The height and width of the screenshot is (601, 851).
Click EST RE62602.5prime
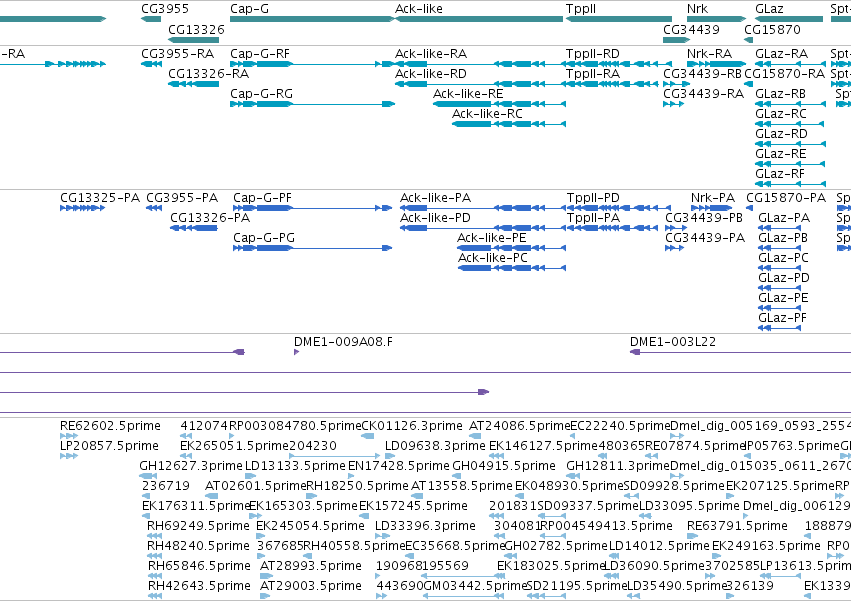coord(69,436)
